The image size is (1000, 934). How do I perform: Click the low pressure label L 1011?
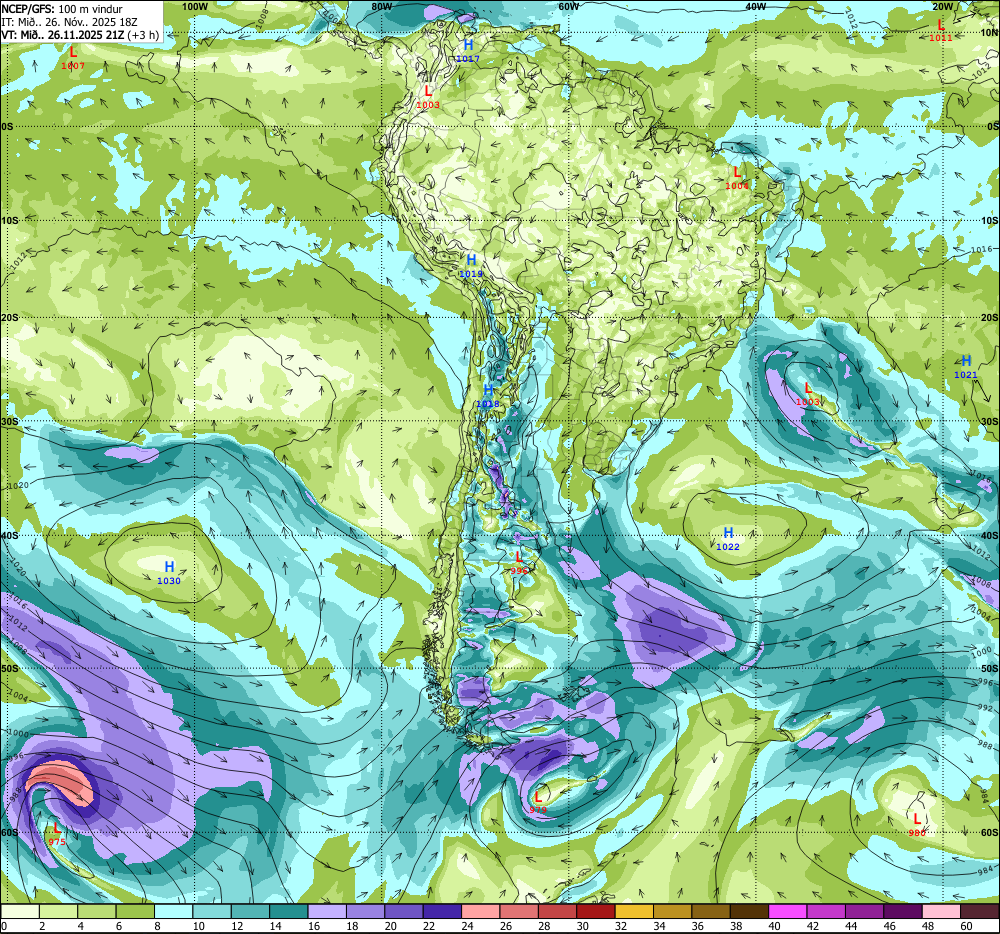tap(941, 30)
